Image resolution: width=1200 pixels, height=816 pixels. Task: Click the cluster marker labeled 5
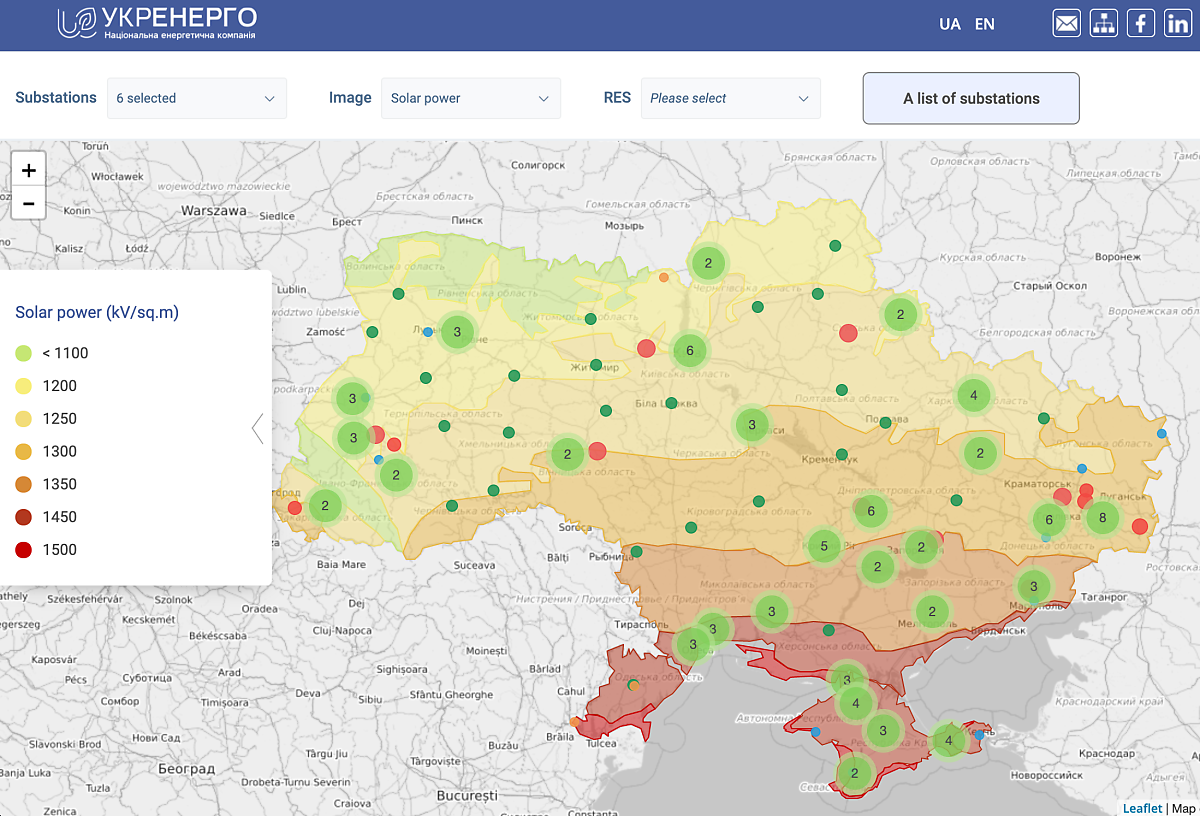click(x=824, y=546)
